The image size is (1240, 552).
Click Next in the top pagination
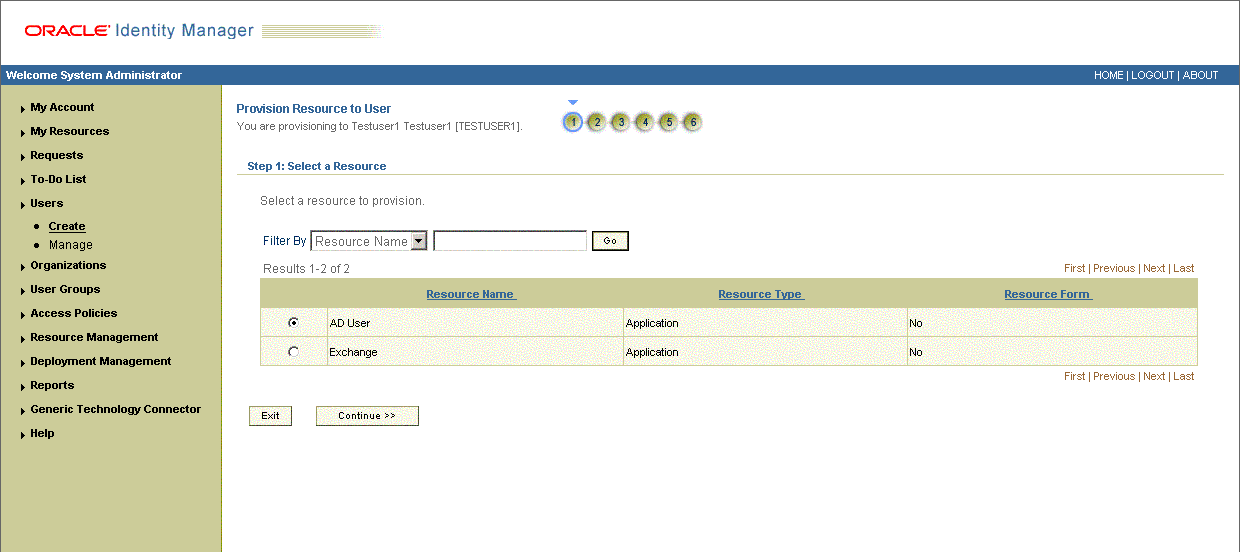(1154, 268)
